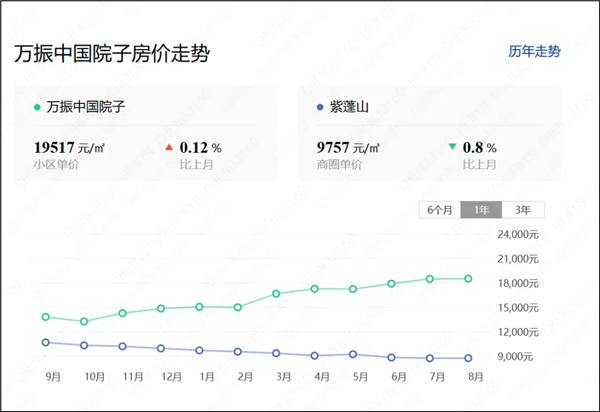Click the 8月 axis label
This screenshot has height=412, width=600.
[x=476, y=377]
